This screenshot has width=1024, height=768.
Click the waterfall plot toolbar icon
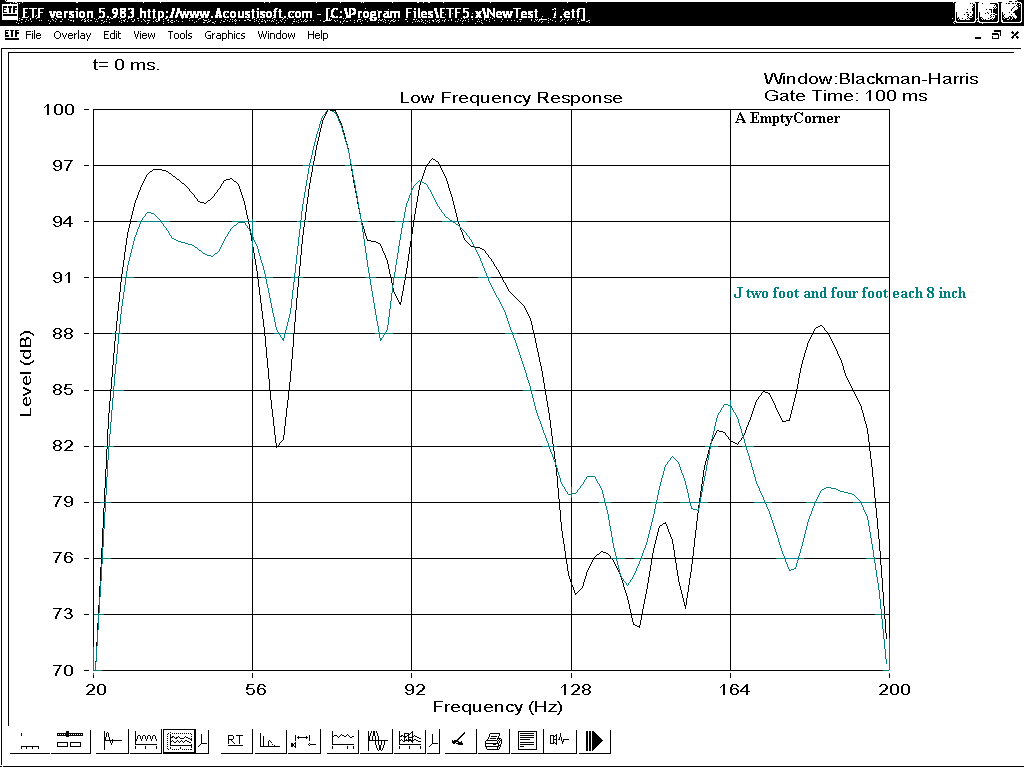(x=409, y=741)
